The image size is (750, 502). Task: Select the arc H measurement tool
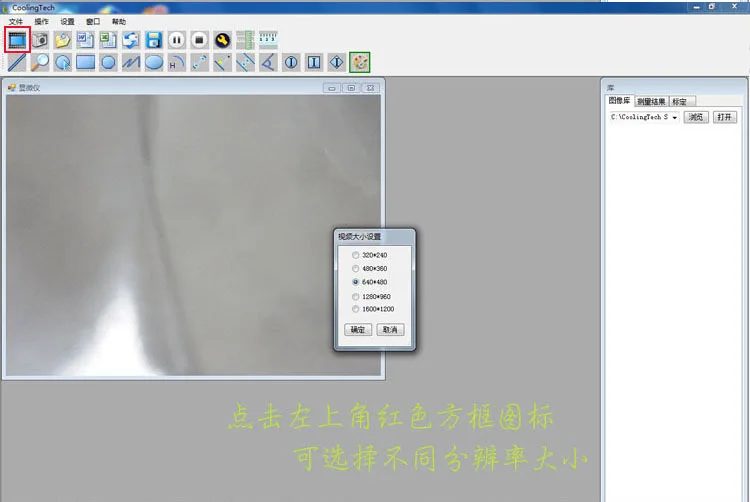[176, 62]
